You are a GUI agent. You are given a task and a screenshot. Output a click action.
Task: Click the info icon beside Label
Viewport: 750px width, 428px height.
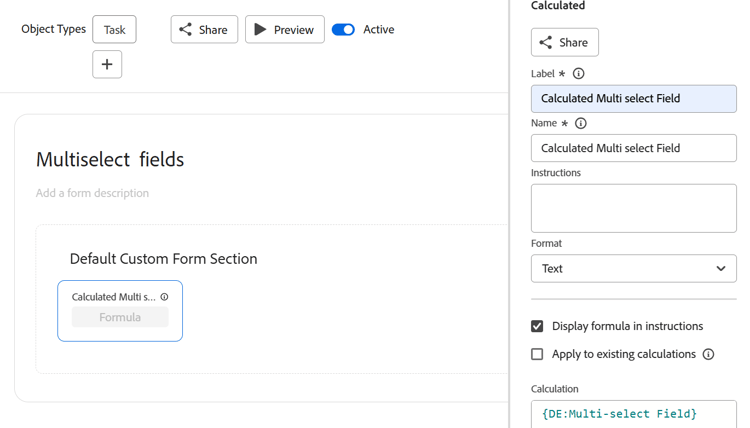click(578, 74)
